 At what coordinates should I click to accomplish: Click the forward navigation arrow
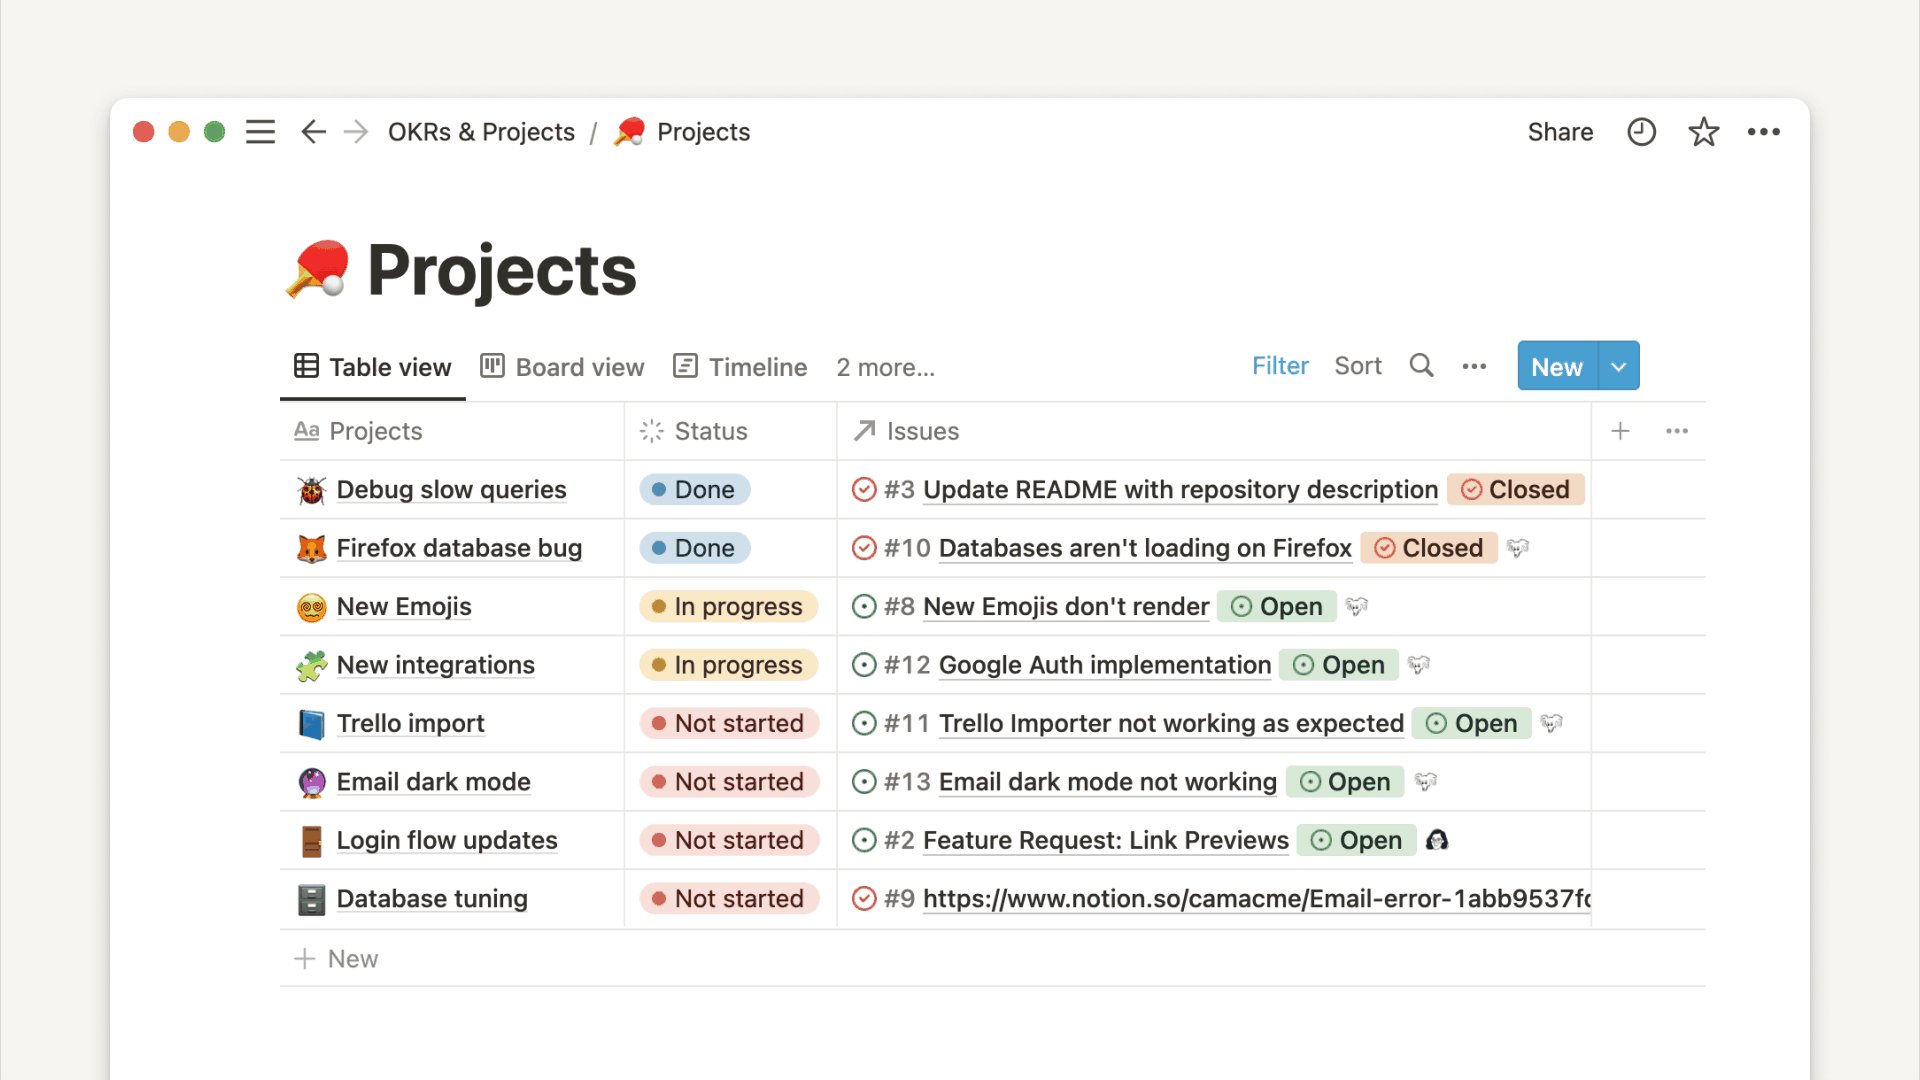pos(355,131)
